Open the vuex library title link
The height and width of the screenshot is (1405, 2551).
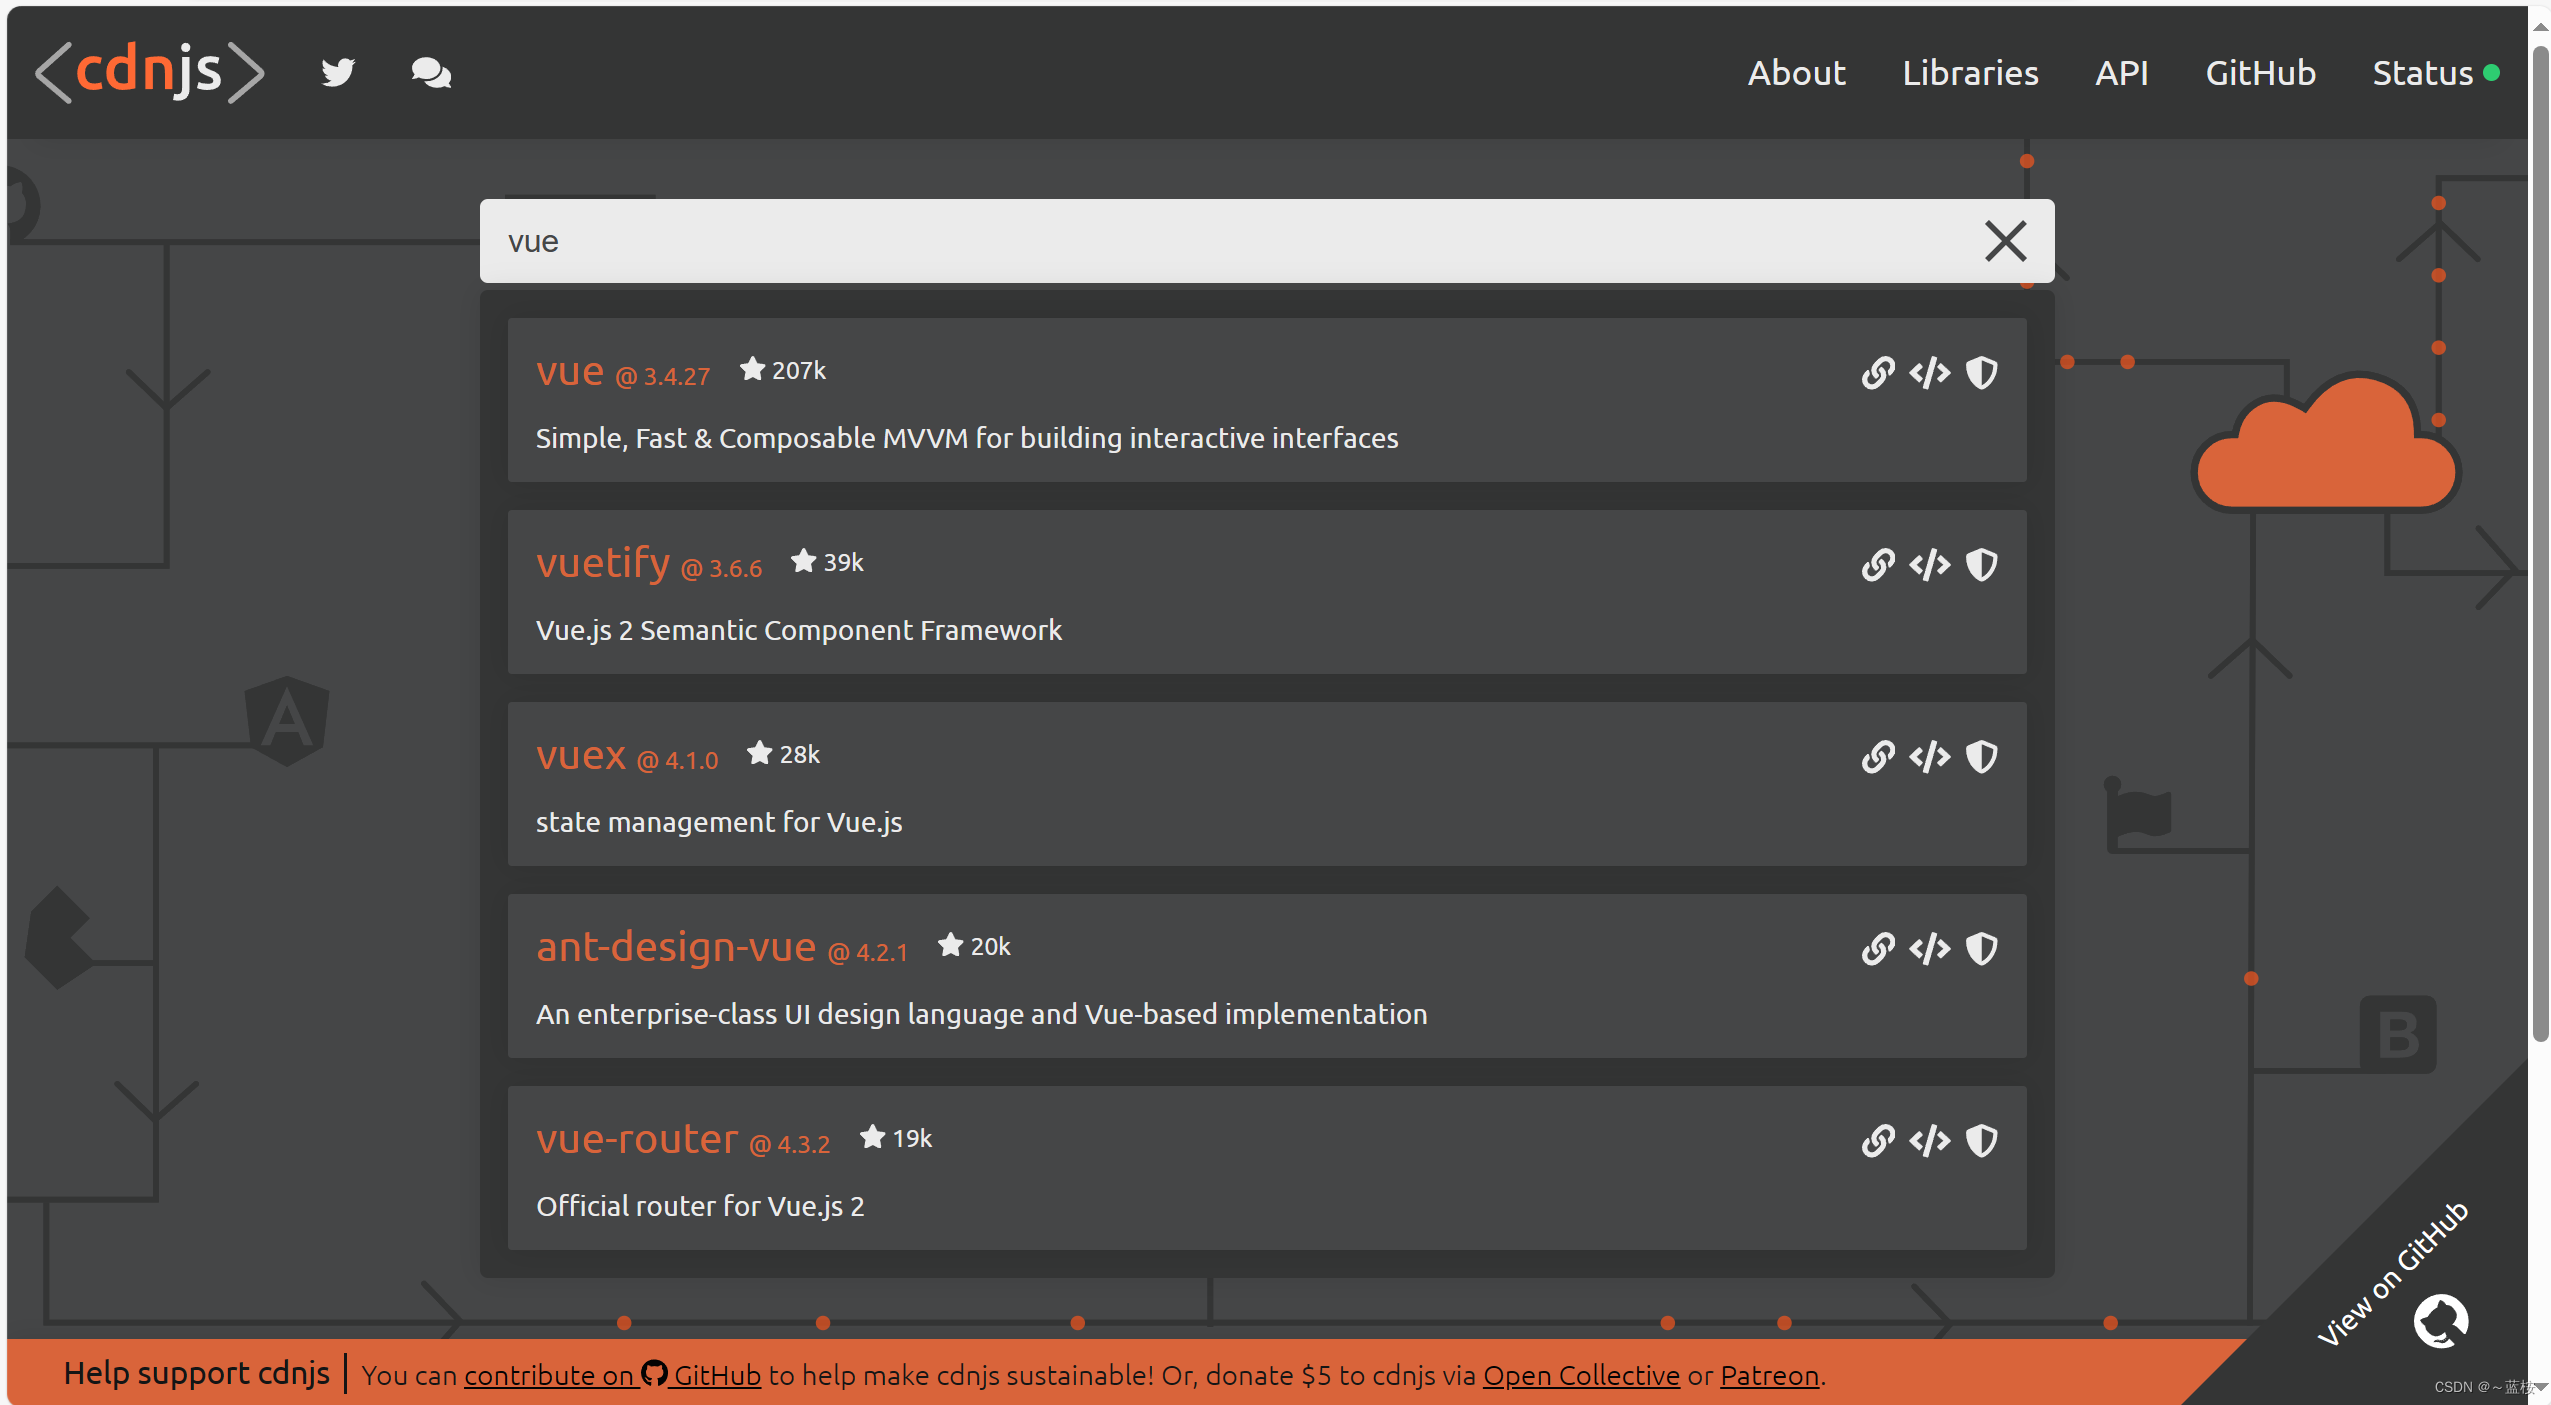(x=581, y=755)
